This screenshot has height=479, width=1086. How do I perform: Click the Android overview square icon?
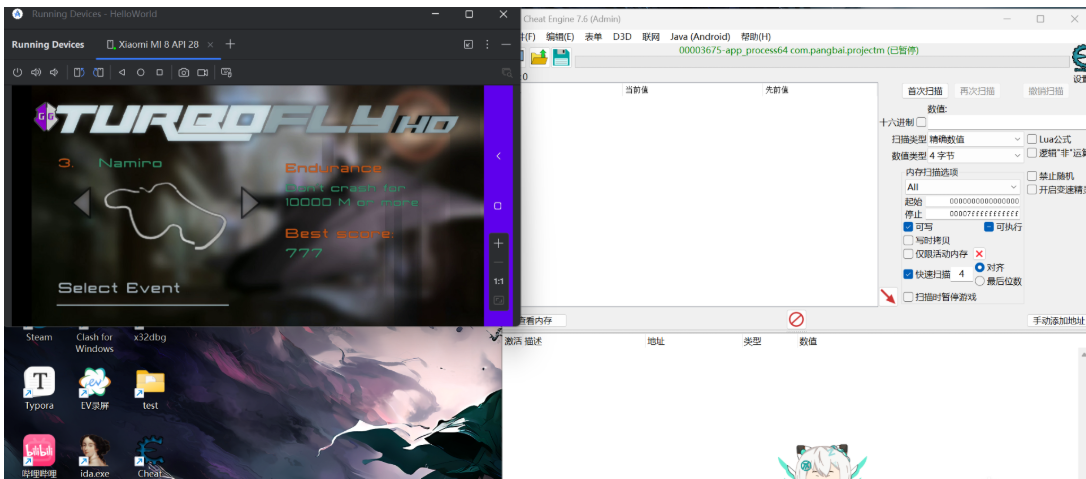tap(159, 72)
